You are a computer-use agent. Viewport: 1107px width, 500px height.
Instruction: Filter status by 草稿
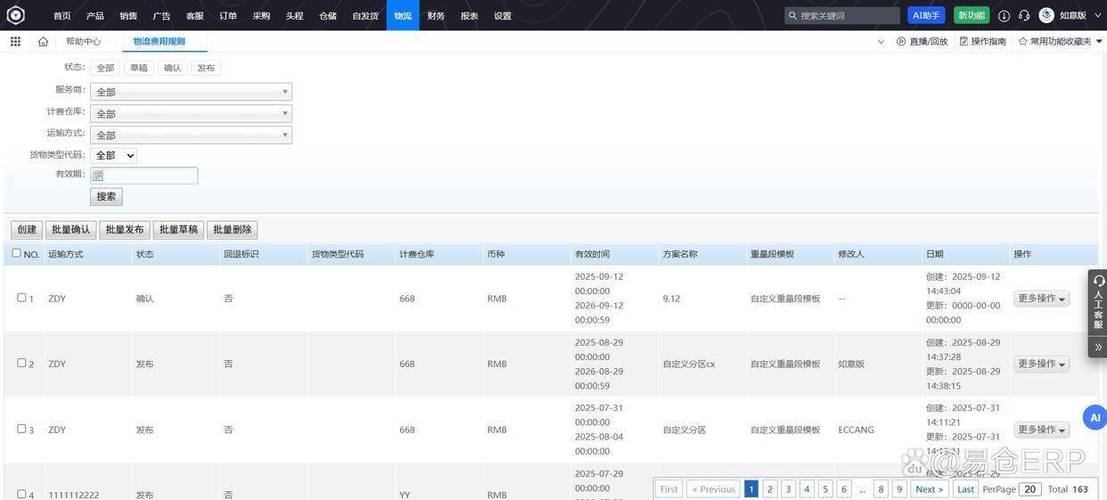click(x=138, y=69)
